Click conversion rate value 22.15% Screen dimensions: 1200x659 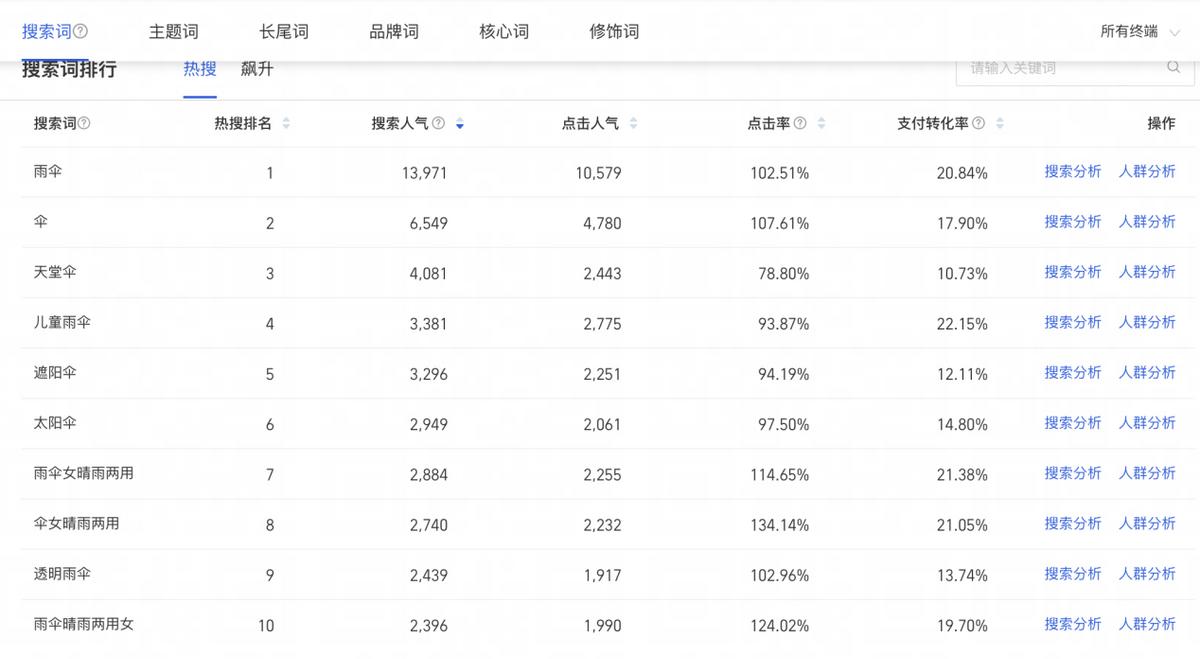click(x=962, y=324)
